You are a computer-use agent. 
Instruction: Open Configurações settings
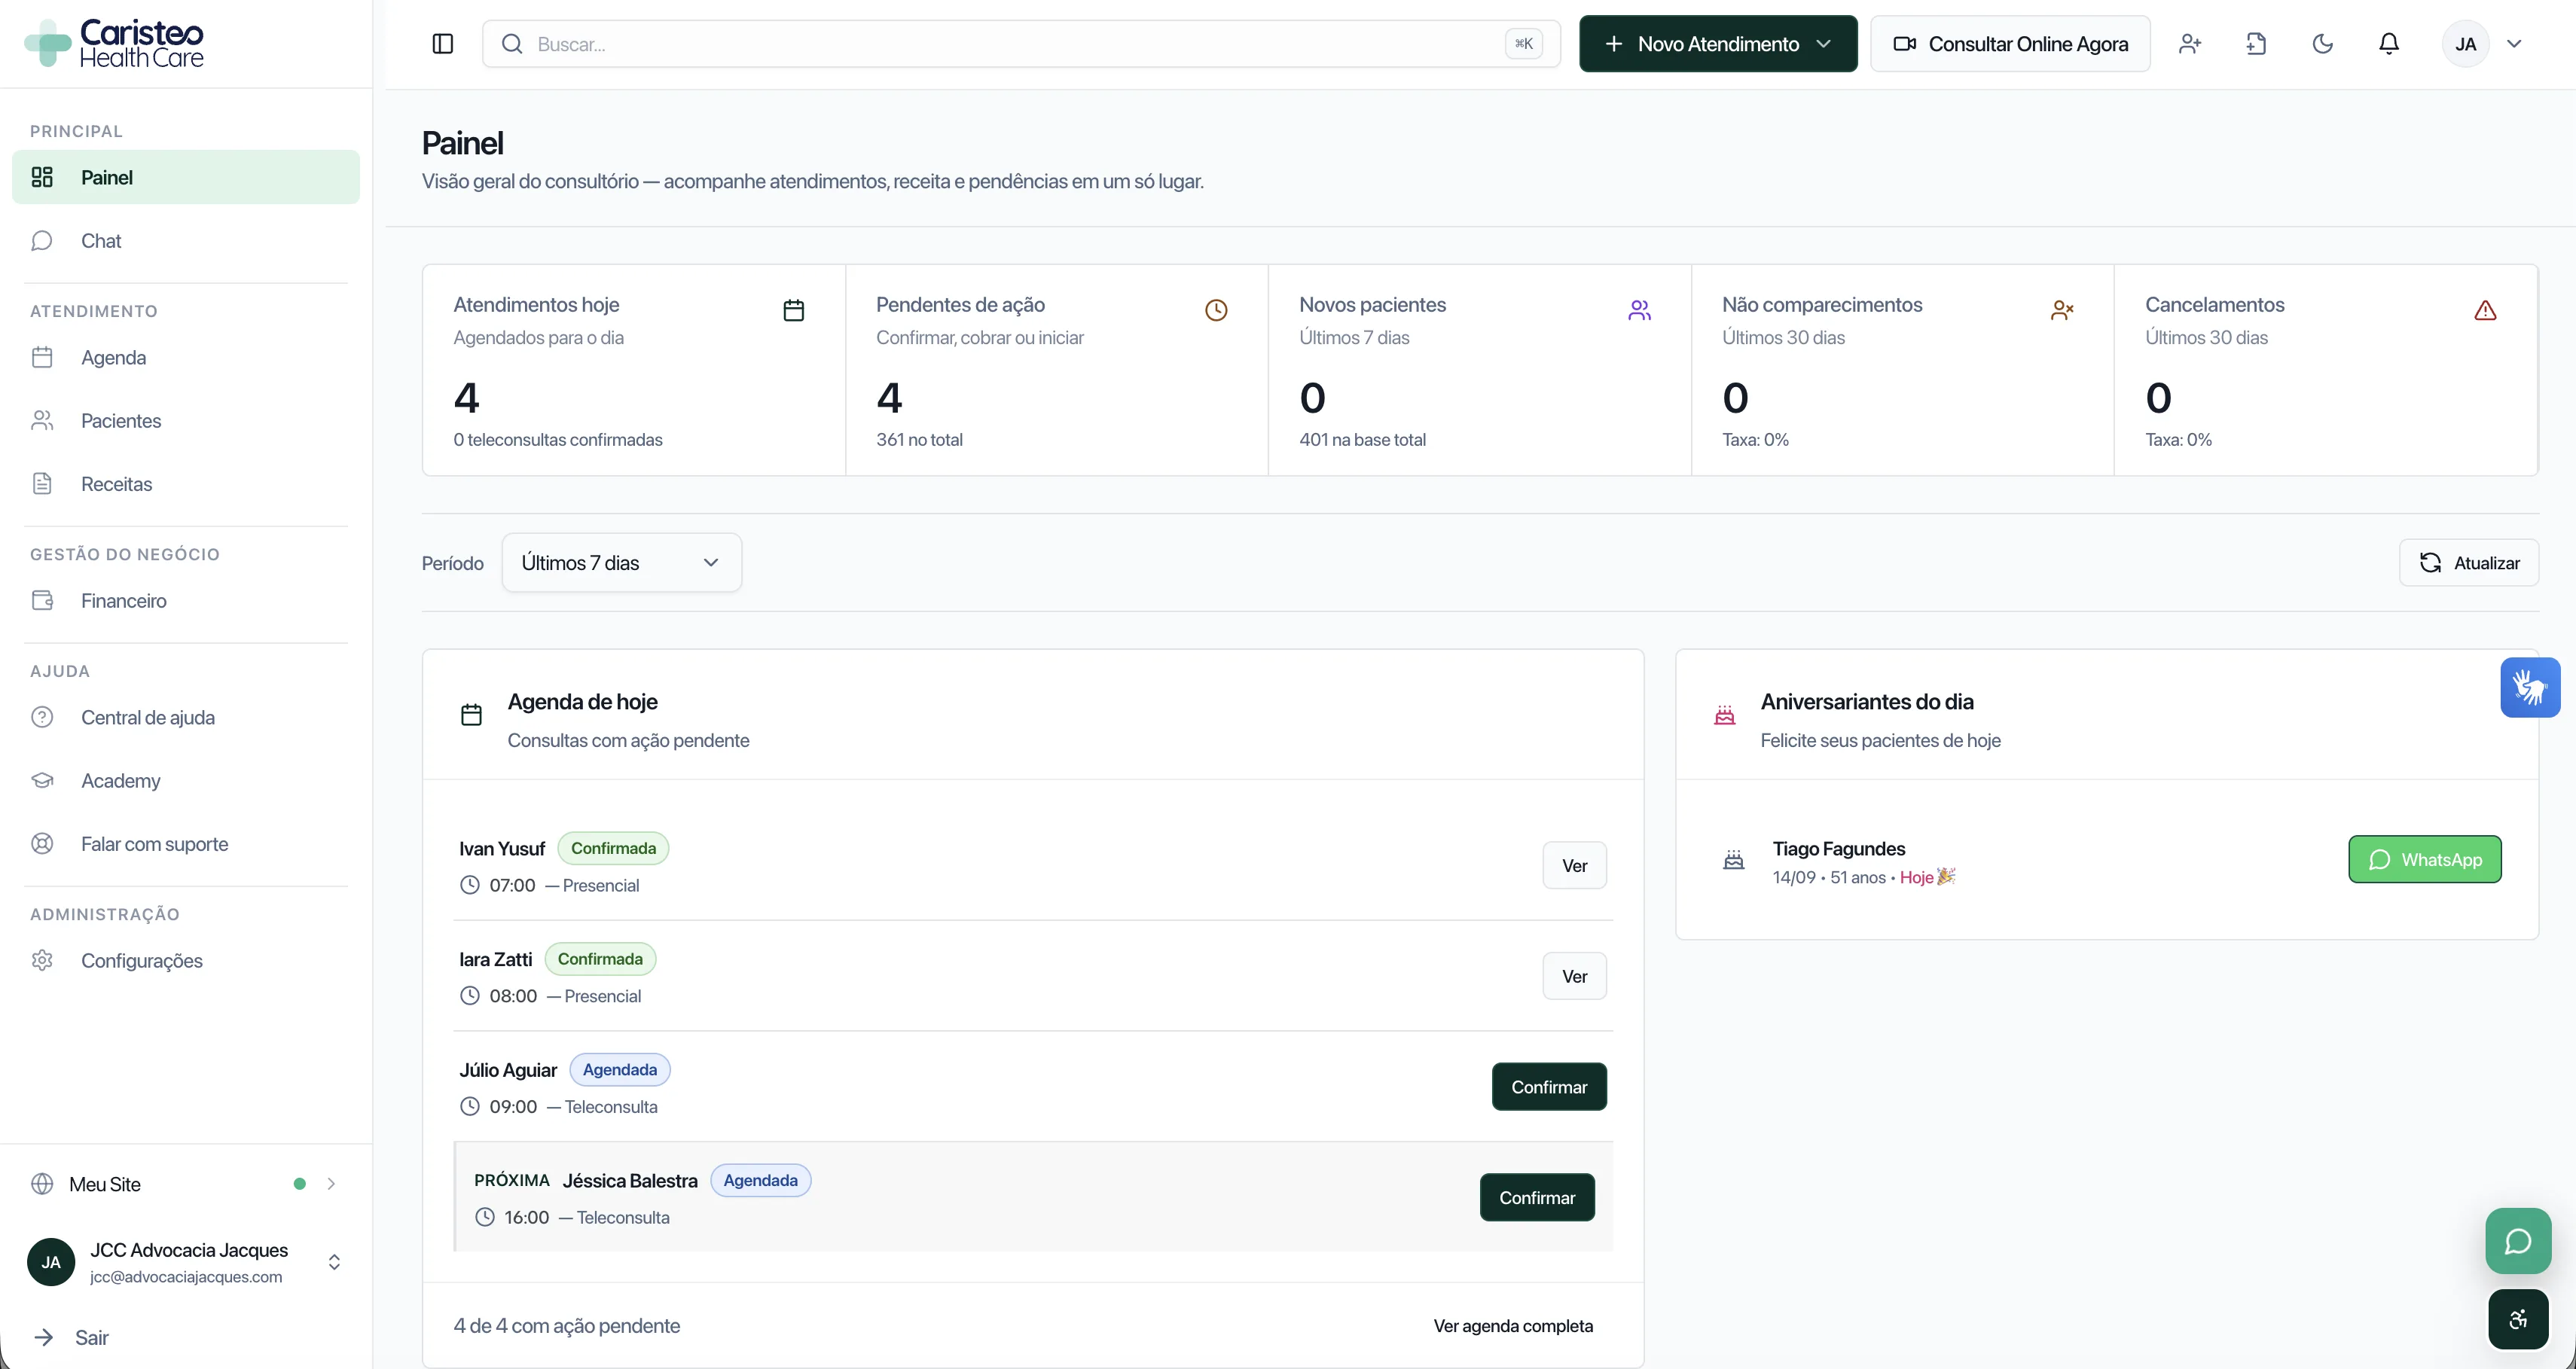(185, 961)
